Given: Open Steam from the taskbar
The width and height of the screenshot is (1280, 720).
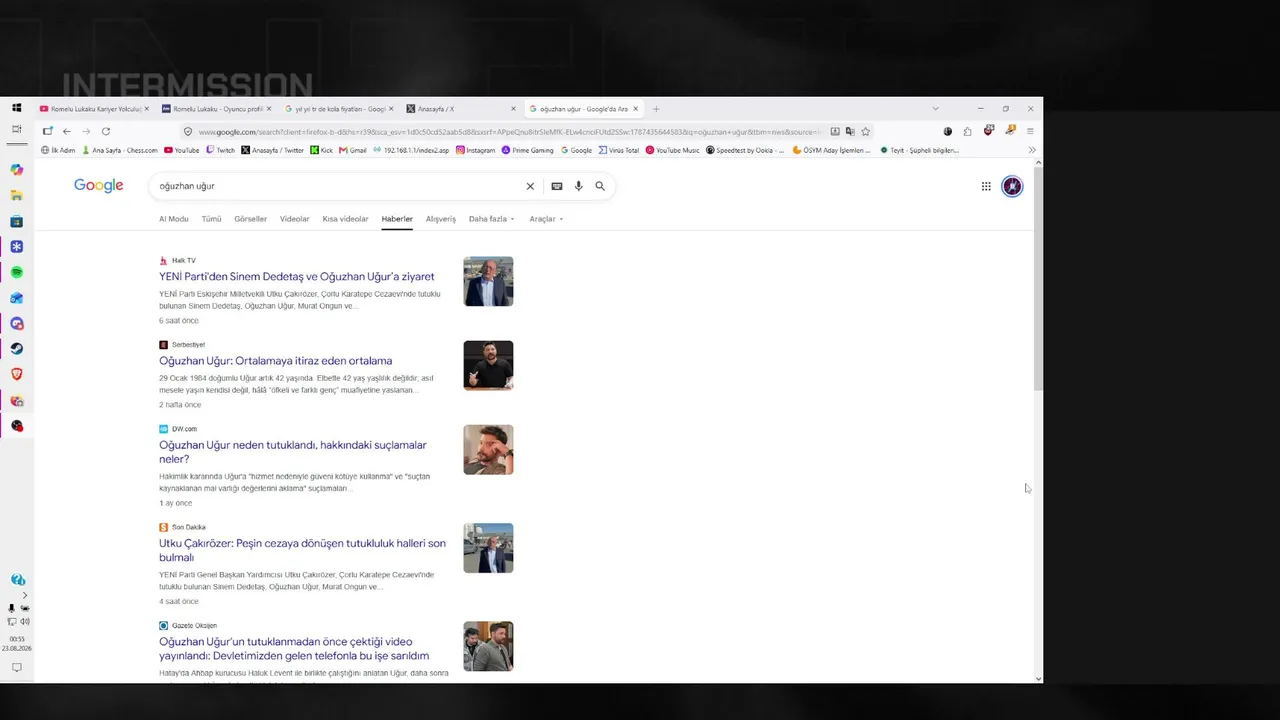Looking at the screenshot, I should pos(17,349).
